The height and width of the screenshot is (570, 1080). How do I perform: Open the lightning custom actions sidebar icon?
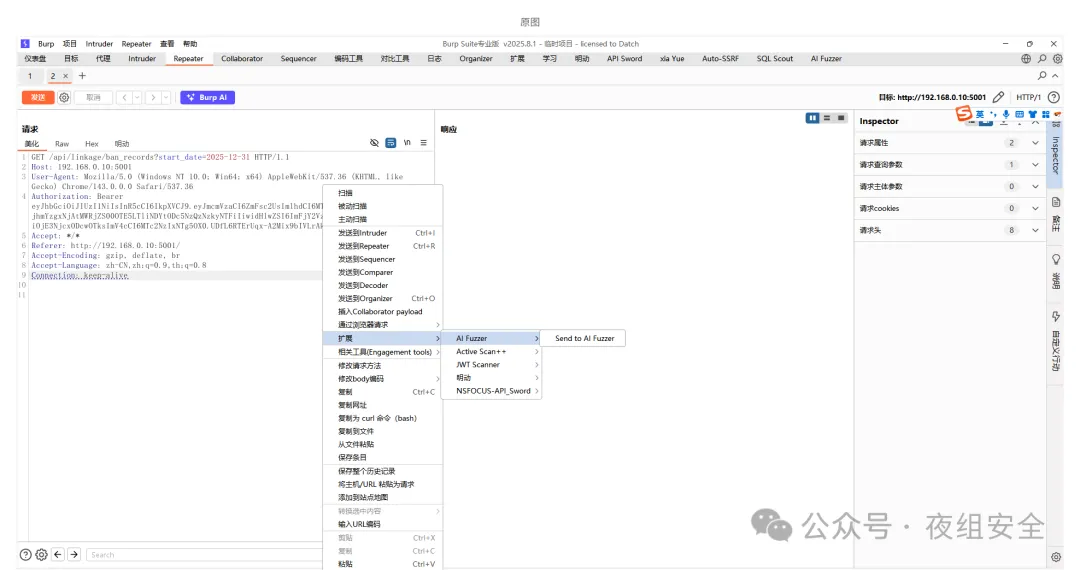point(1056,317)
